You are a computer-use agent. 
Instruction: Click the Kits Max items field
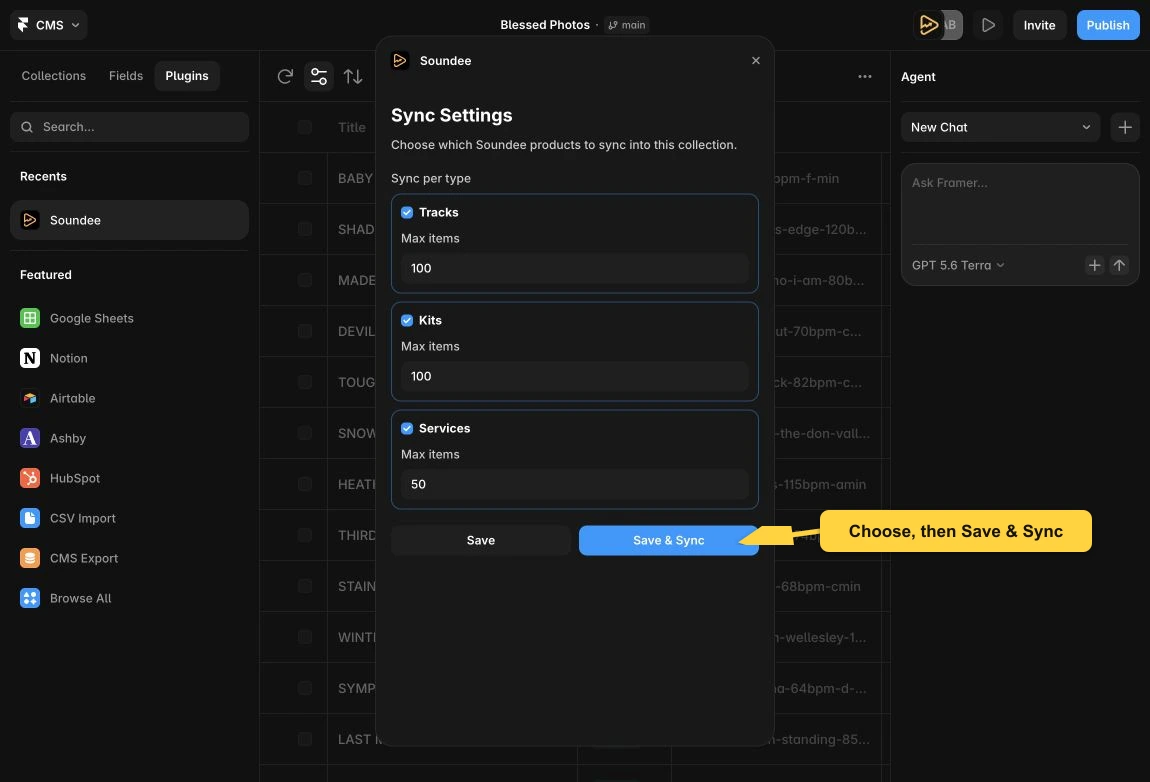tap(574, 376)
